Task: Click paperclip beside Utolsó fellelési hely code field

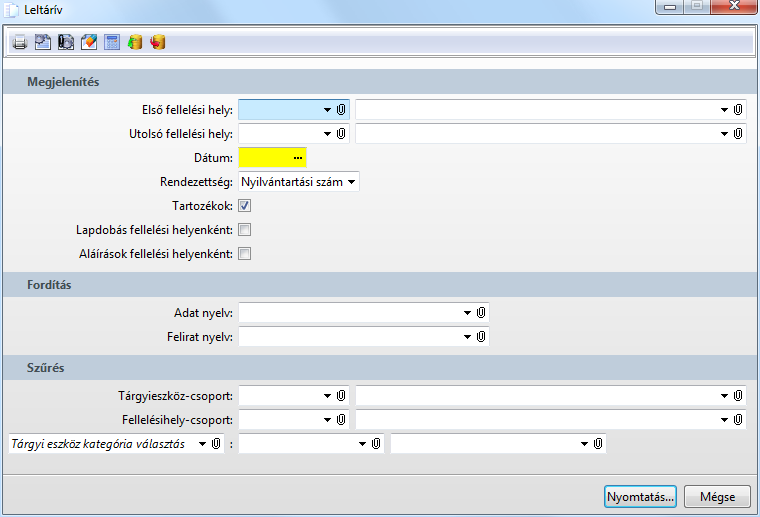Action: click(341, 133)
